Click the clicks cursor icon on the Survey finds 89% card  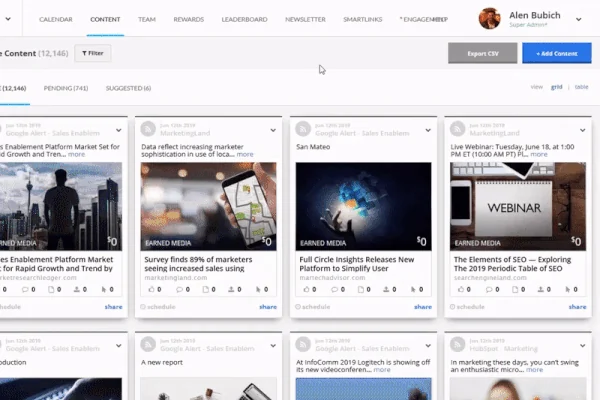[258, 289]
